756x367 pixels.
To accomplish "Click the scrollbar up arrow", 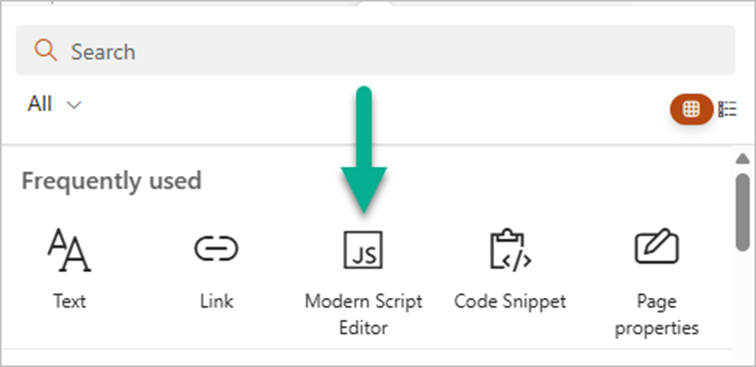I will pos(743,158).
